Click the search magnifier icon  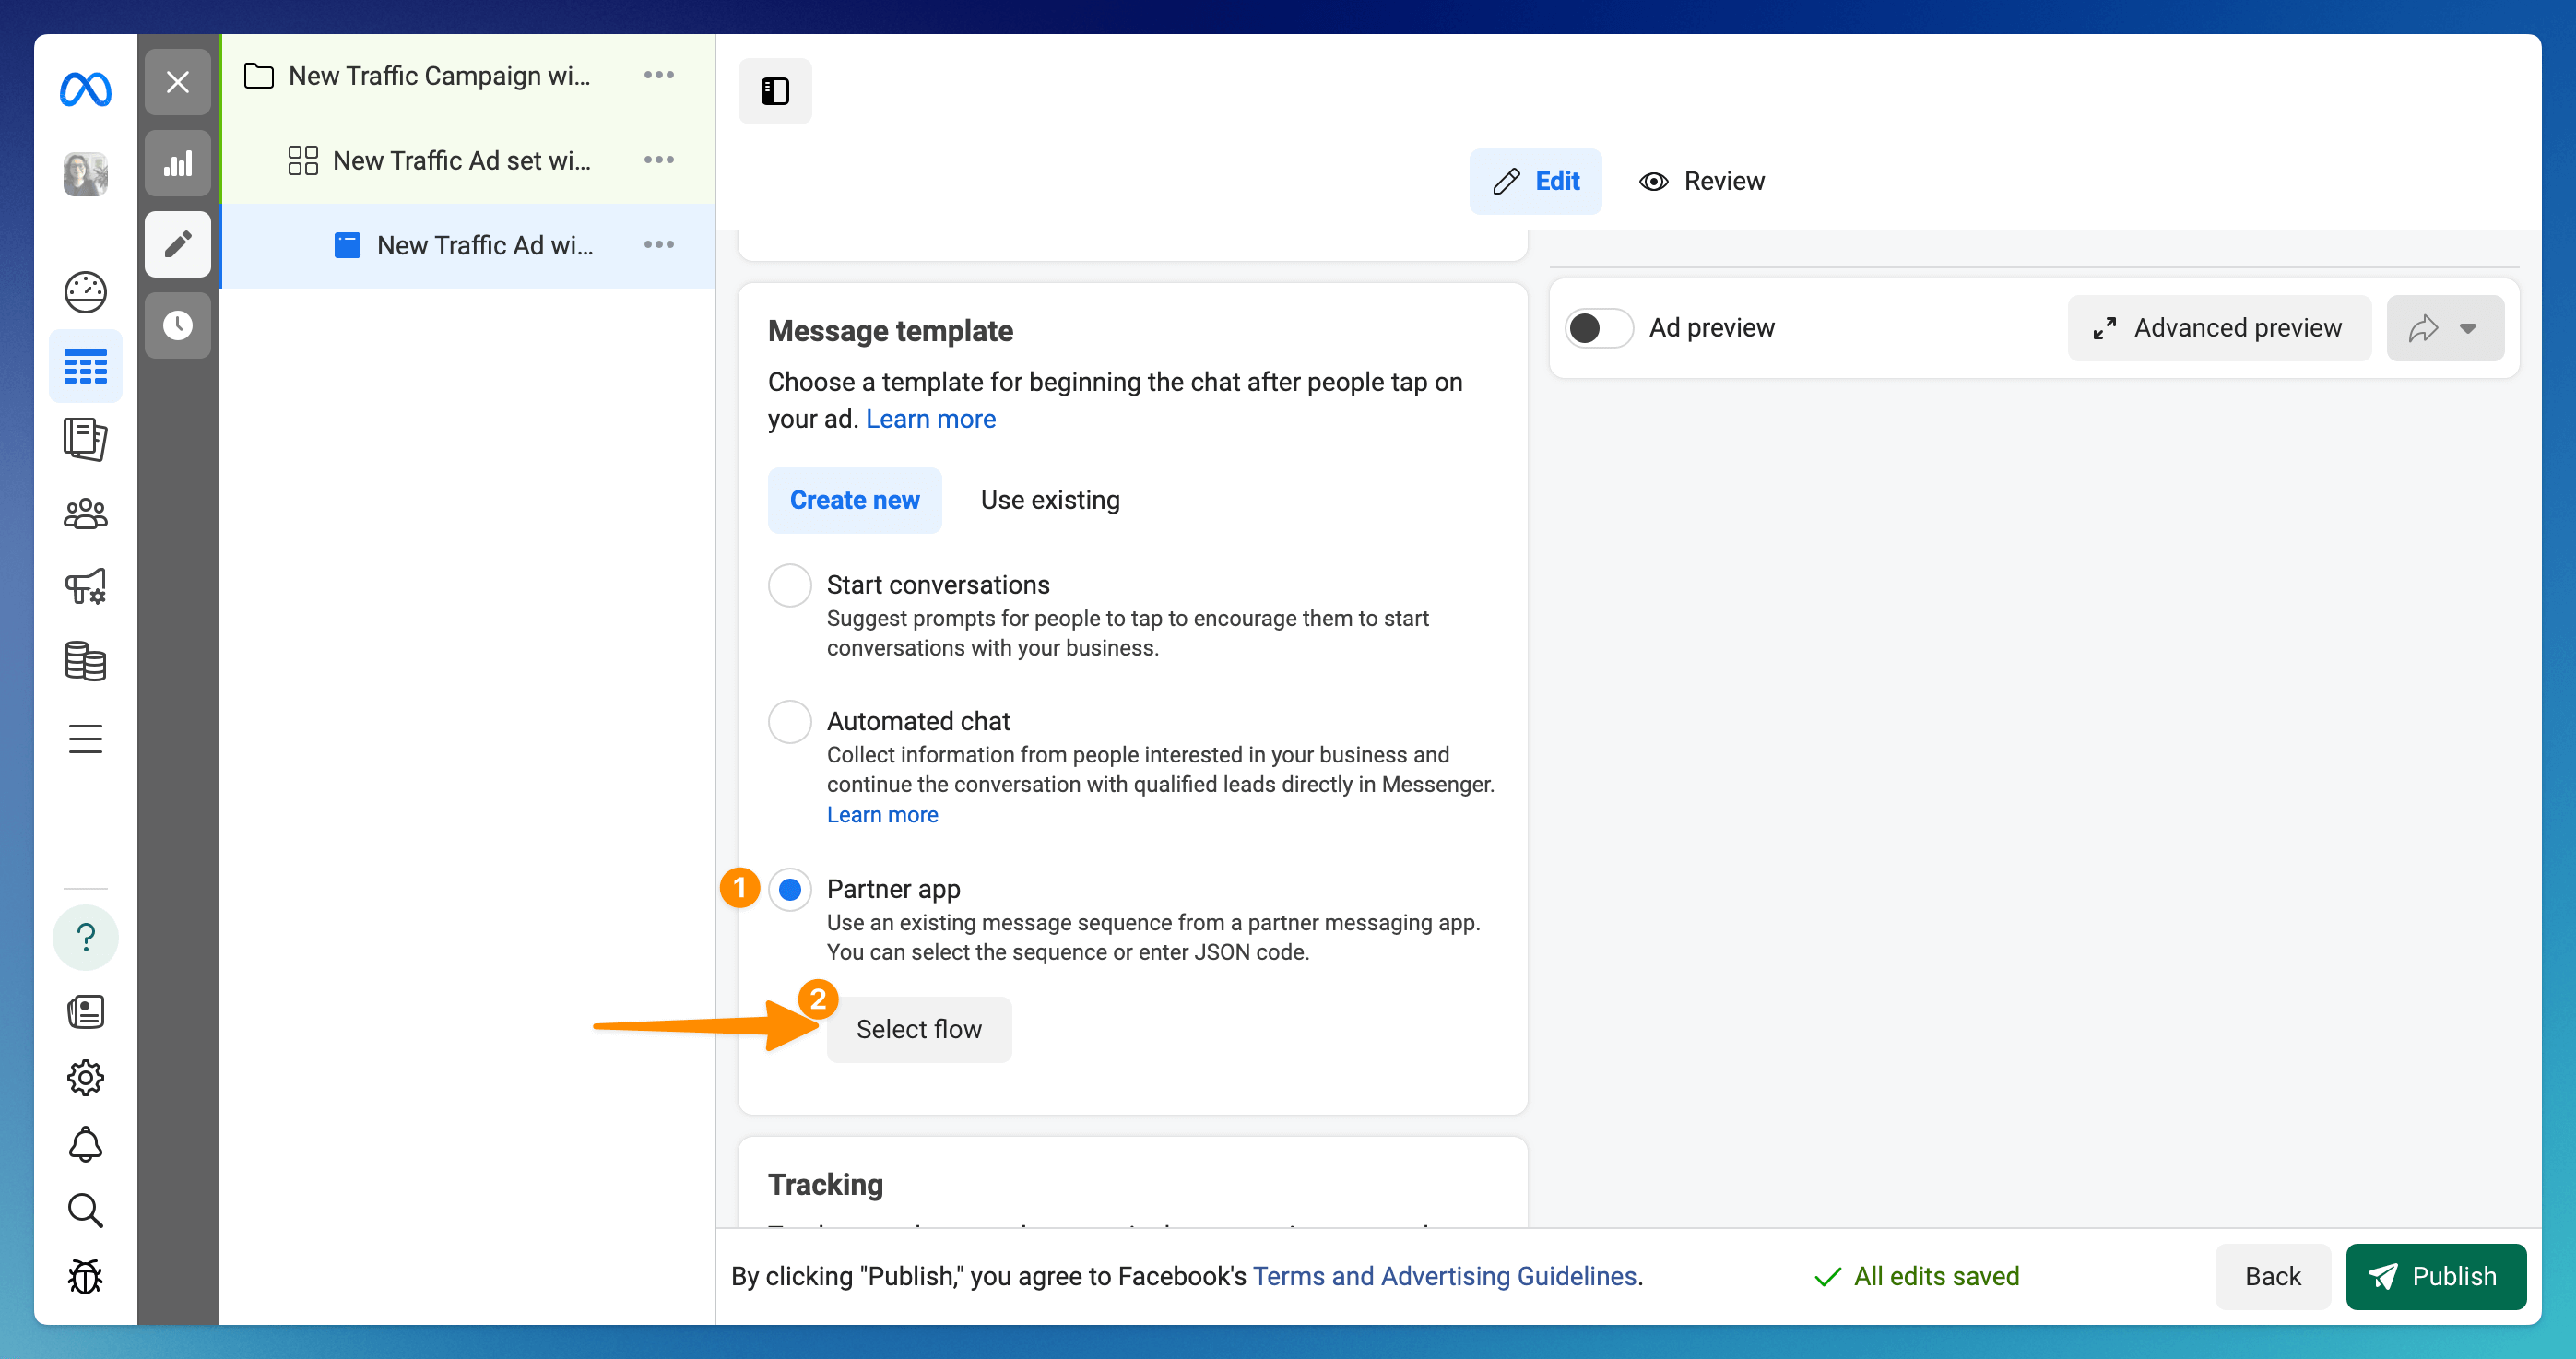(85, 1210)
